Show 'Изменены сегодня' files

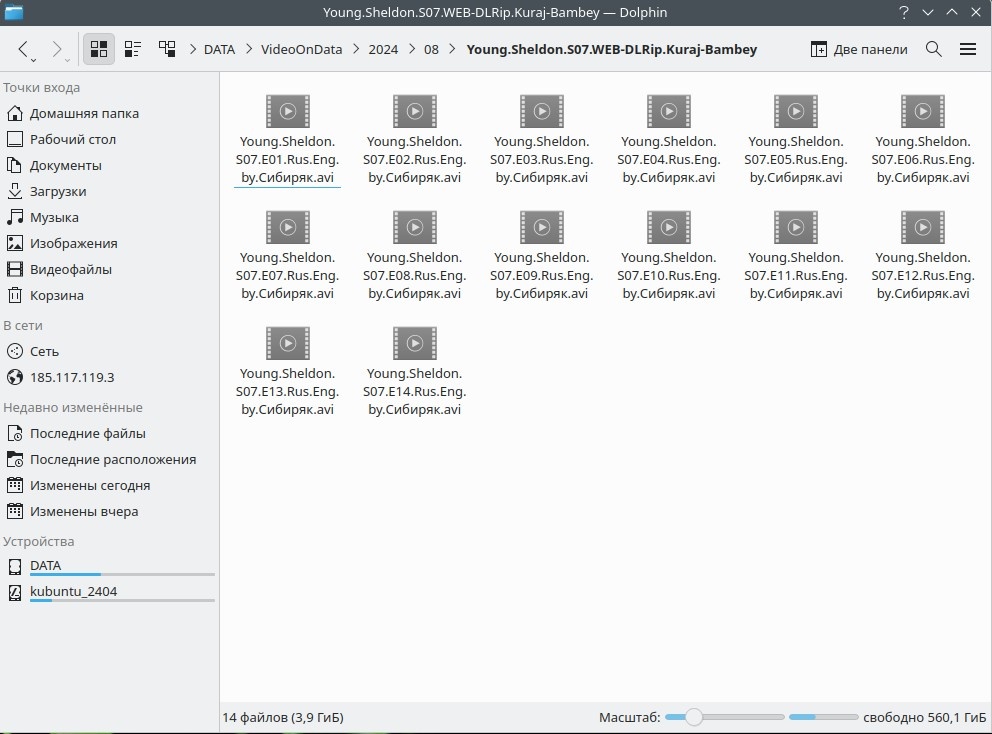tap(109, 485)
